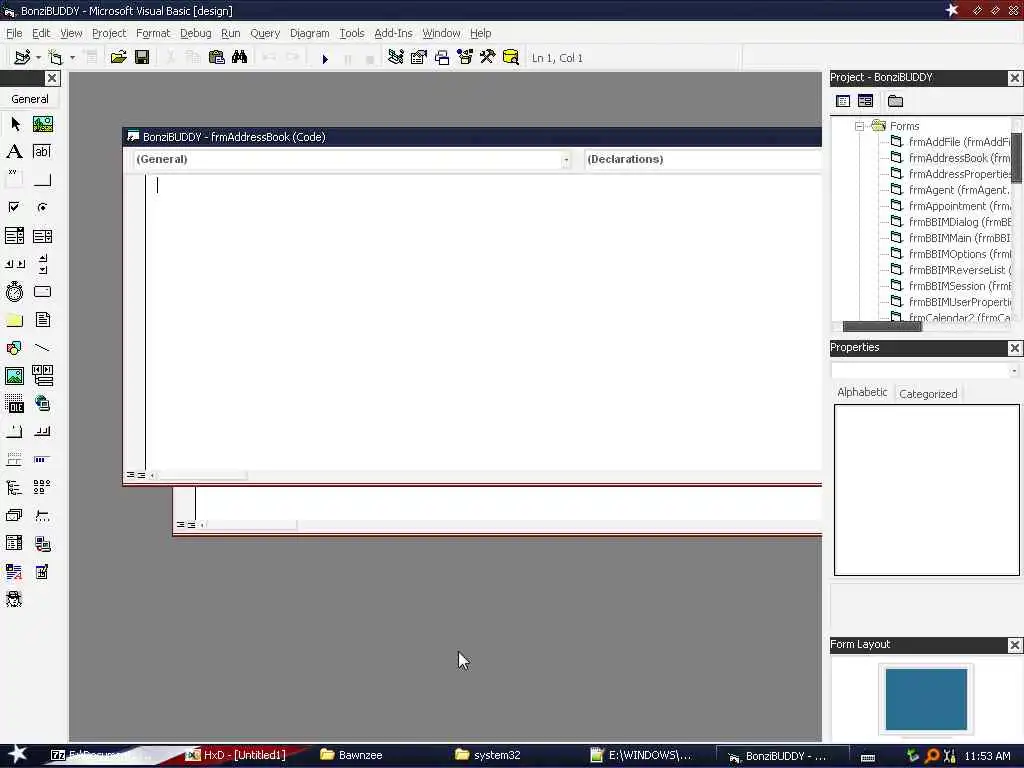The height and width of the screenshot is (768, 1024).
Task: Select the Agent character control in the toolbox
Action: 14,600
